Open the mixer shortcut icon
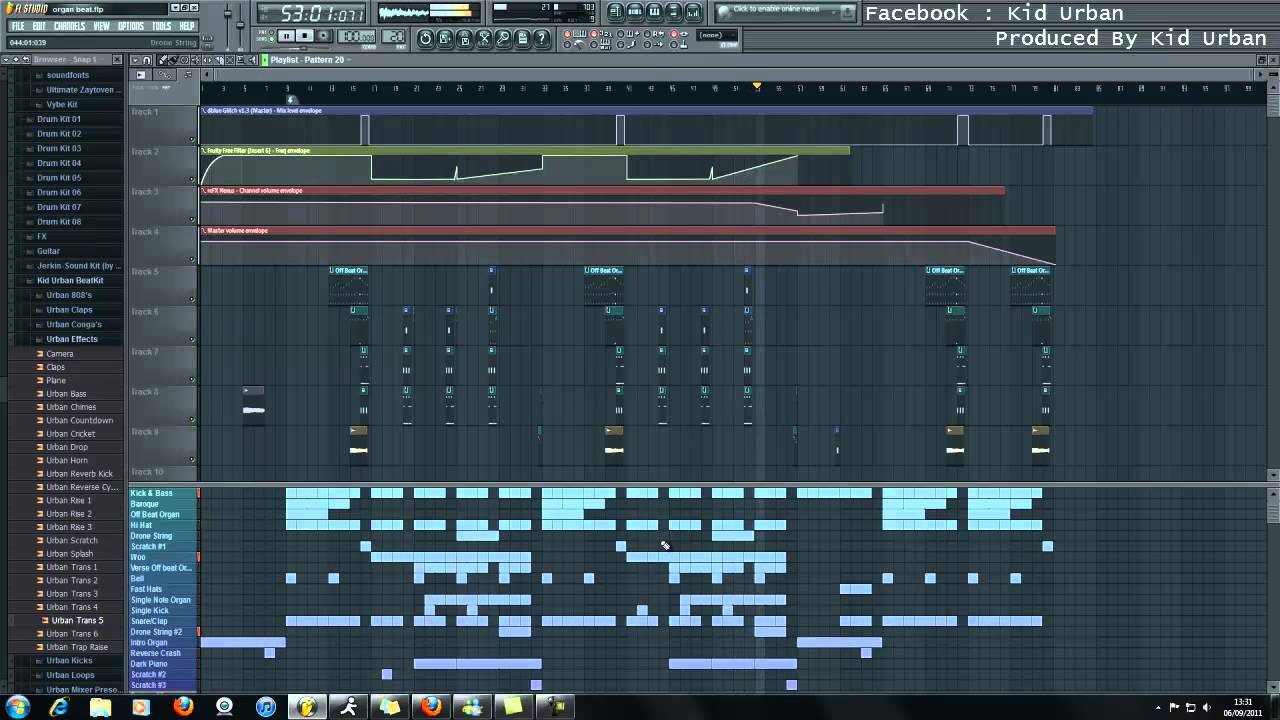 [693, 11]
